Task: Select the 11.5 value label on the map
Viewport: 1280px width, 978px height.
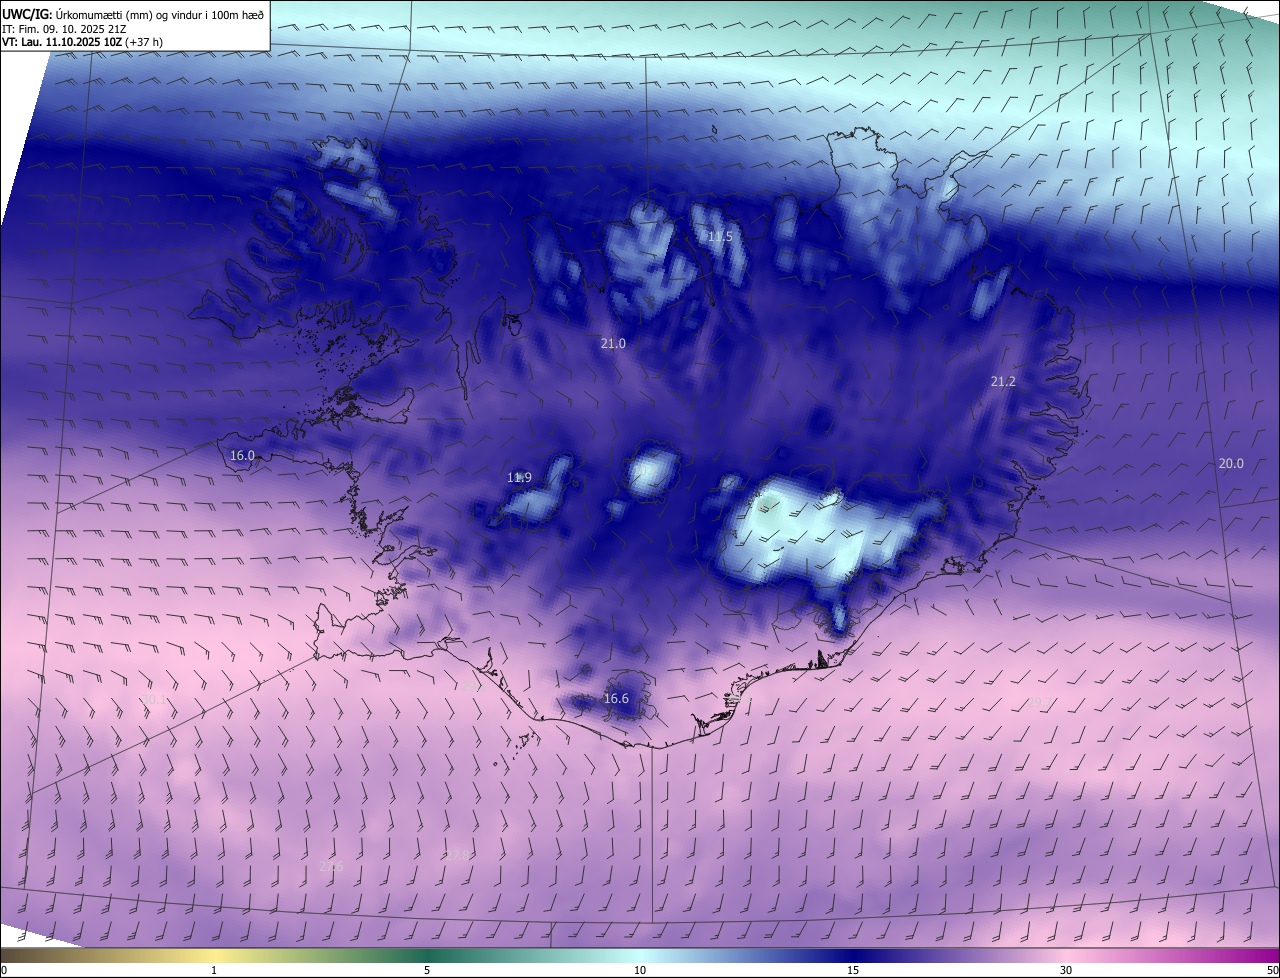Action: coord(720,237)
